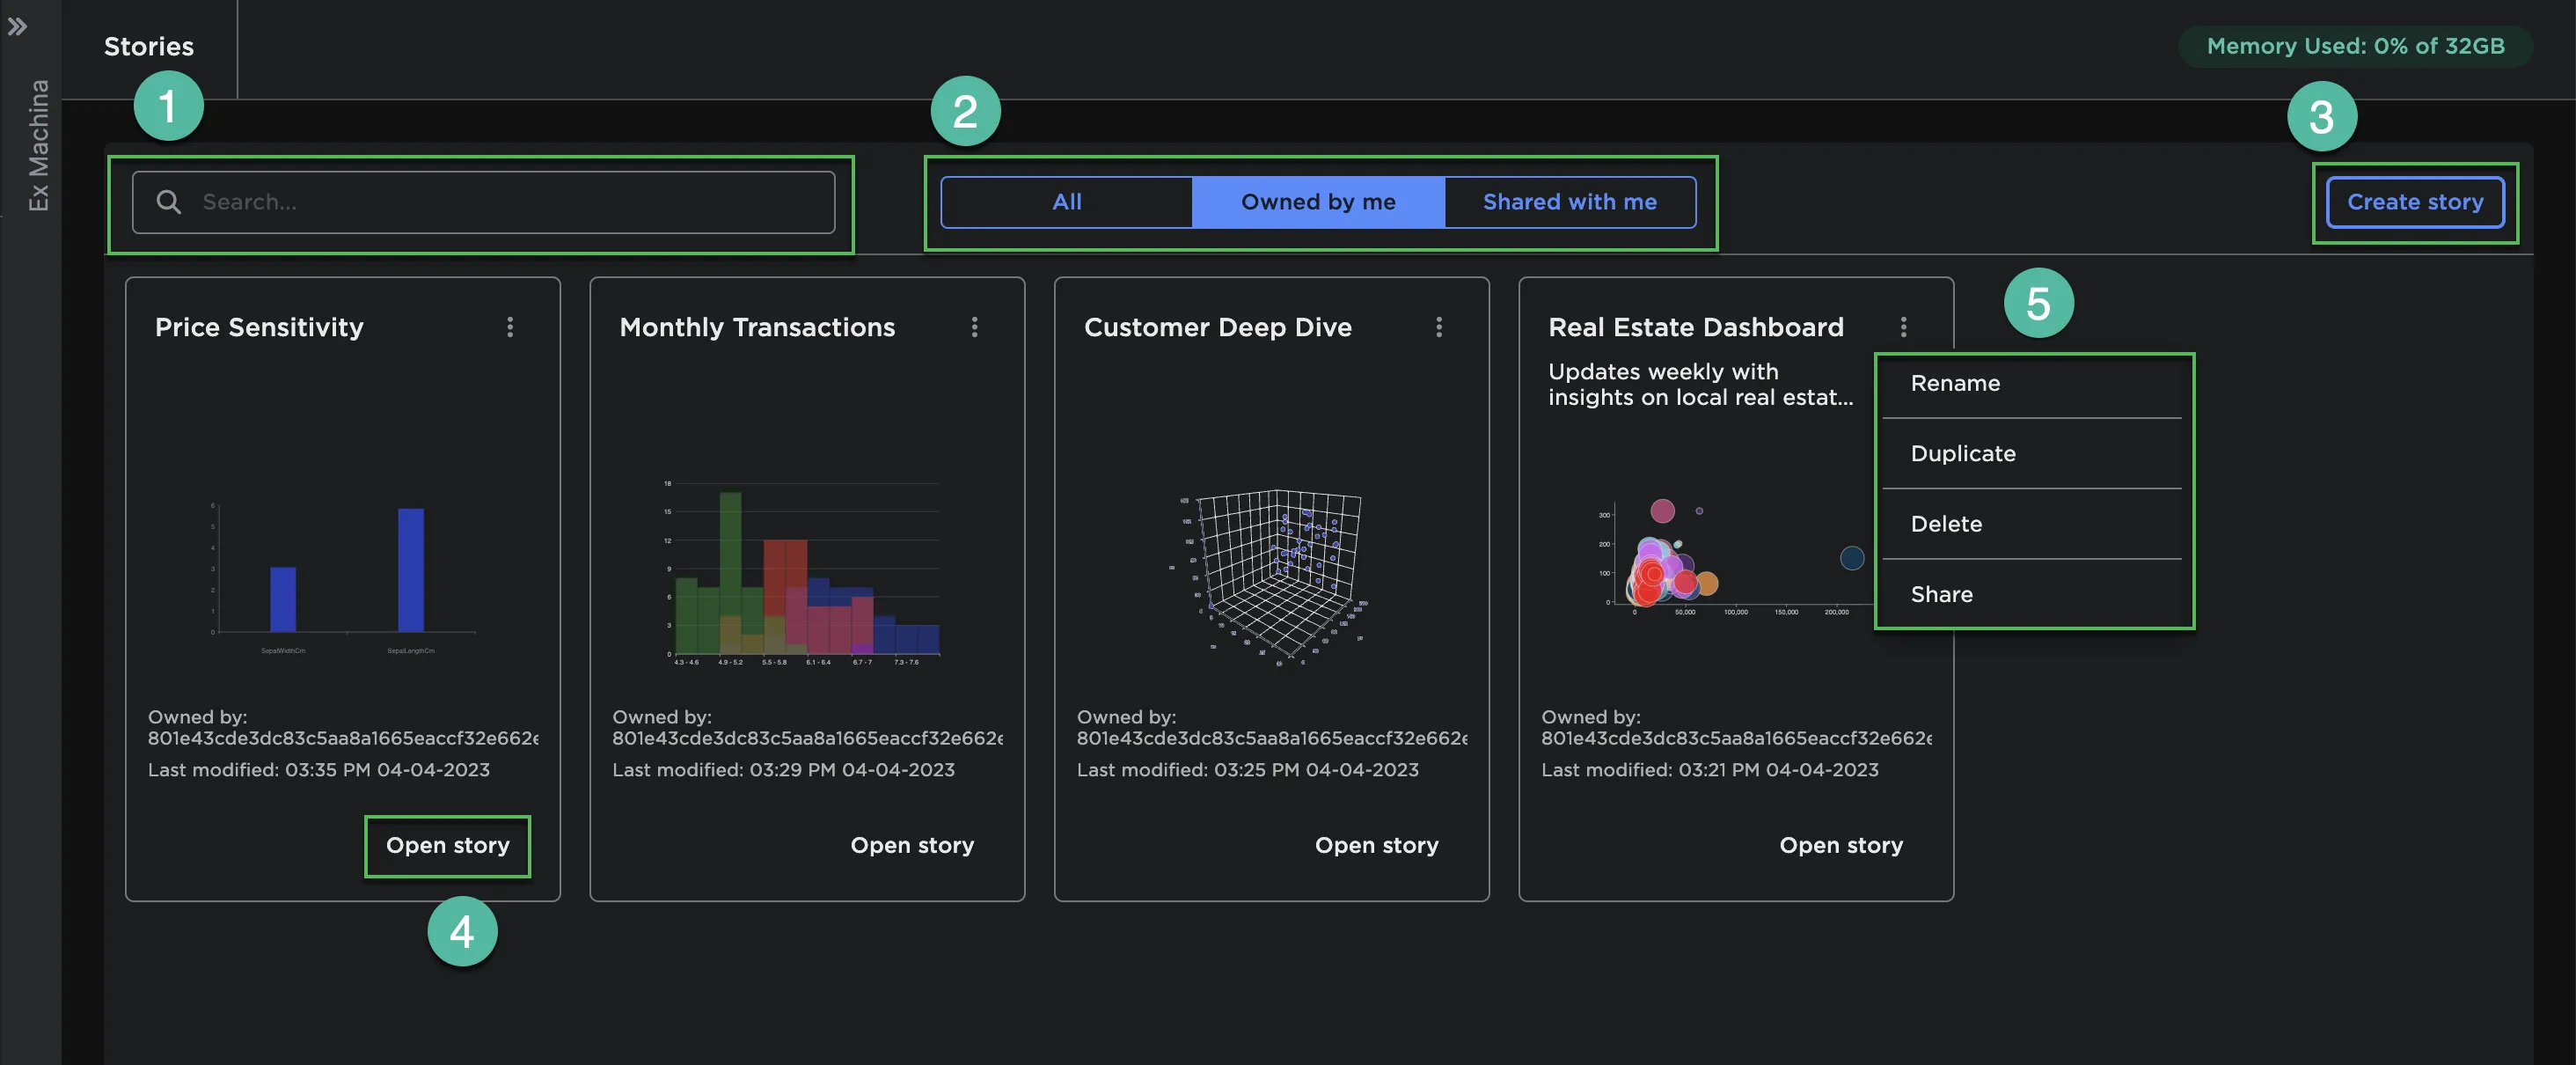Screen dimensions: 2576x1065
Task: Select Delete in the story menu
Action: pyautogui.click(x=1945, y=524)
